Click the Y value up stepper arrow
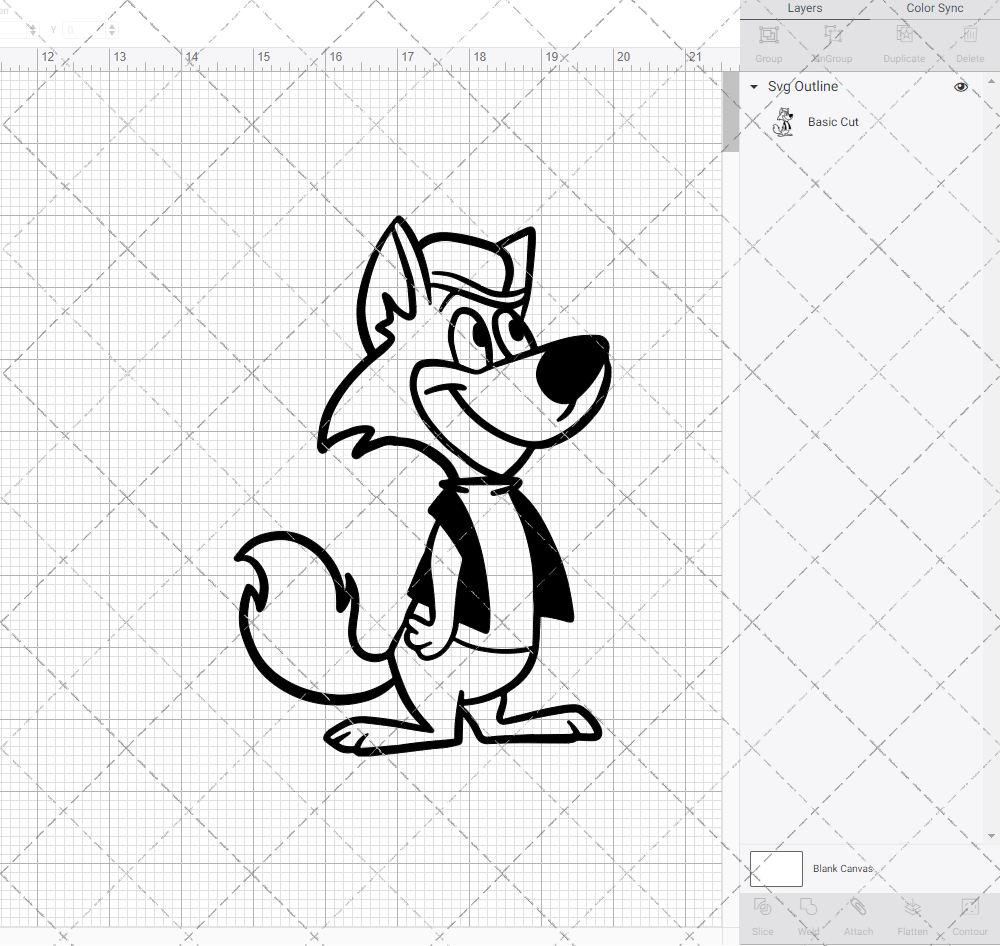 pos(111,25)
